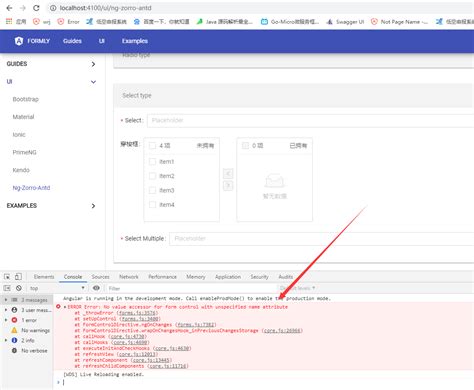Switch to the Audits tab
474x390 pixels.
pyautogui.click(x=286, y=277)
